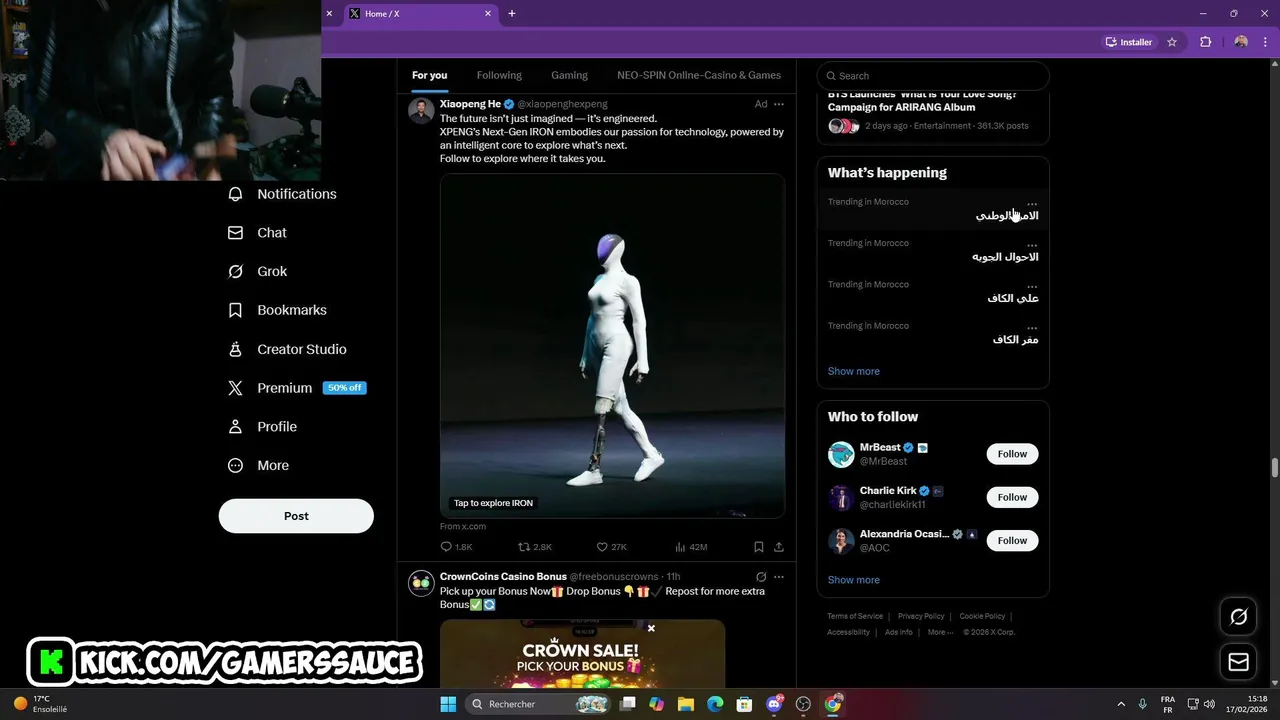Click the page vertical scrollbar thumb
This screenshot has width=1280, height=720.
tap(1275, 469)
